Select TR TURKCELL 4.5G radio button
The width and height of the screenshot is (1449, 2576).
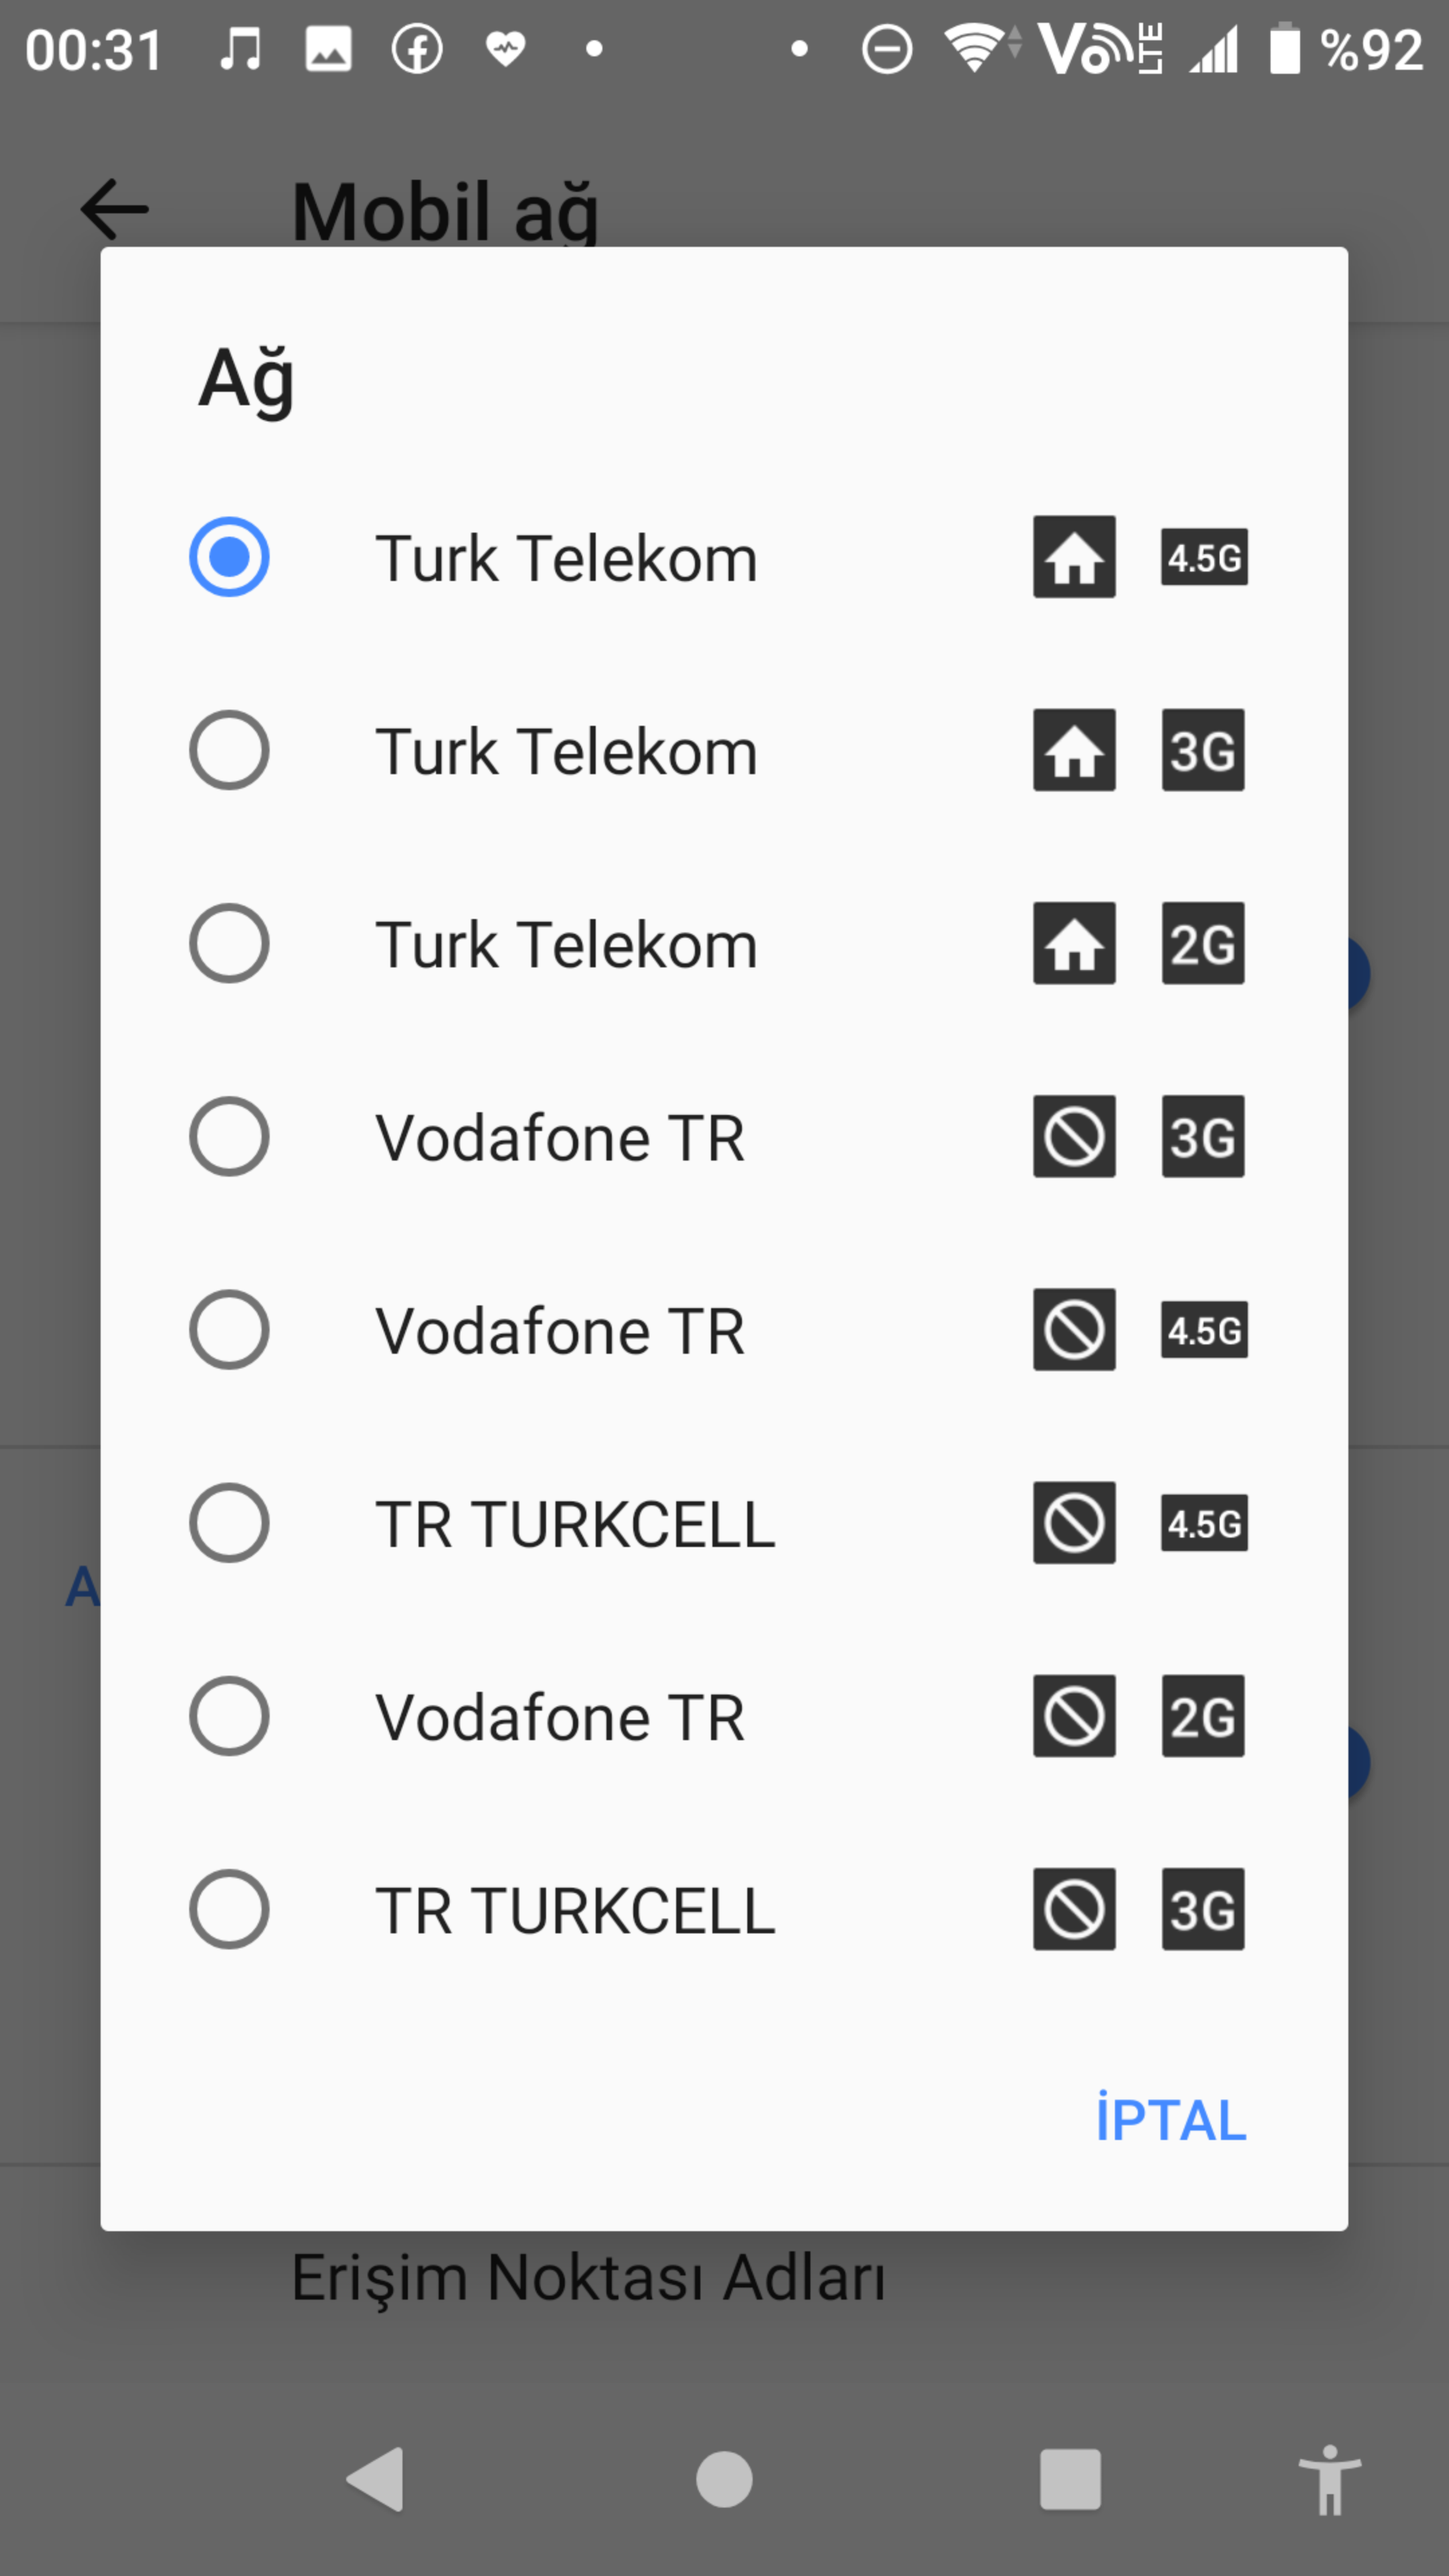pyautogui.click(x=229, y=1522)
